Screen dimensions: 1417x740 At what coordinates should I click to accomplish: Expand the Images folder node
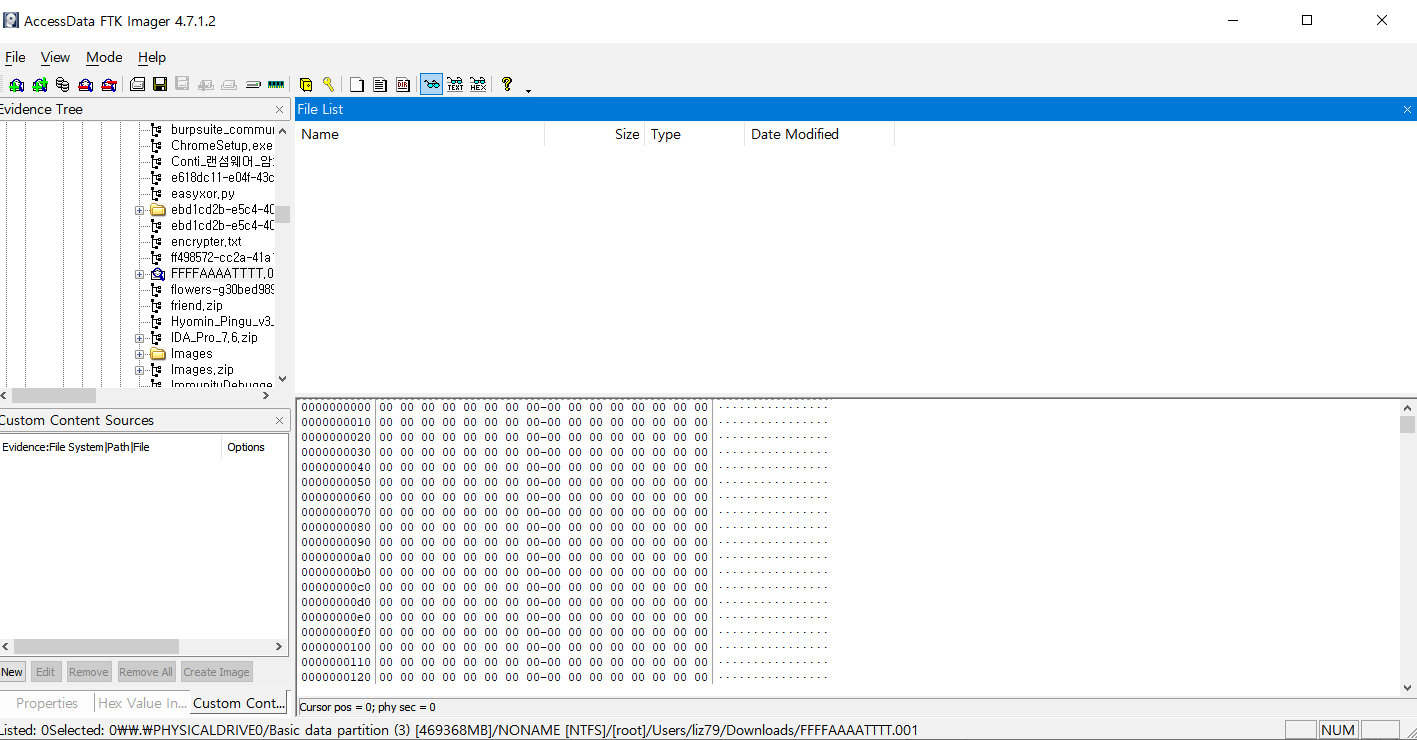140,354
